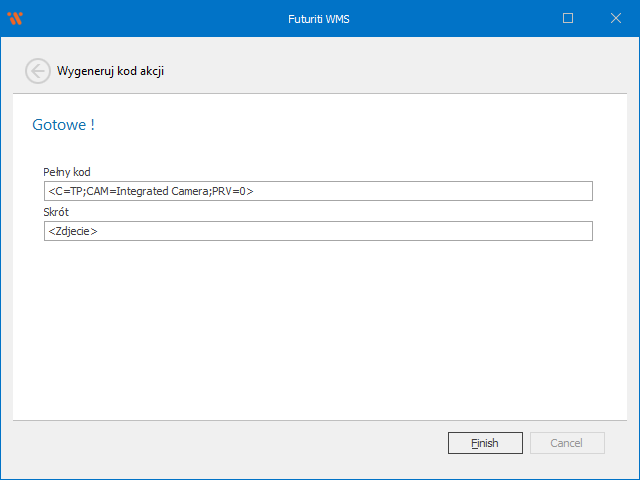Close the Futuriti WMS window

[x=615, y=18]
